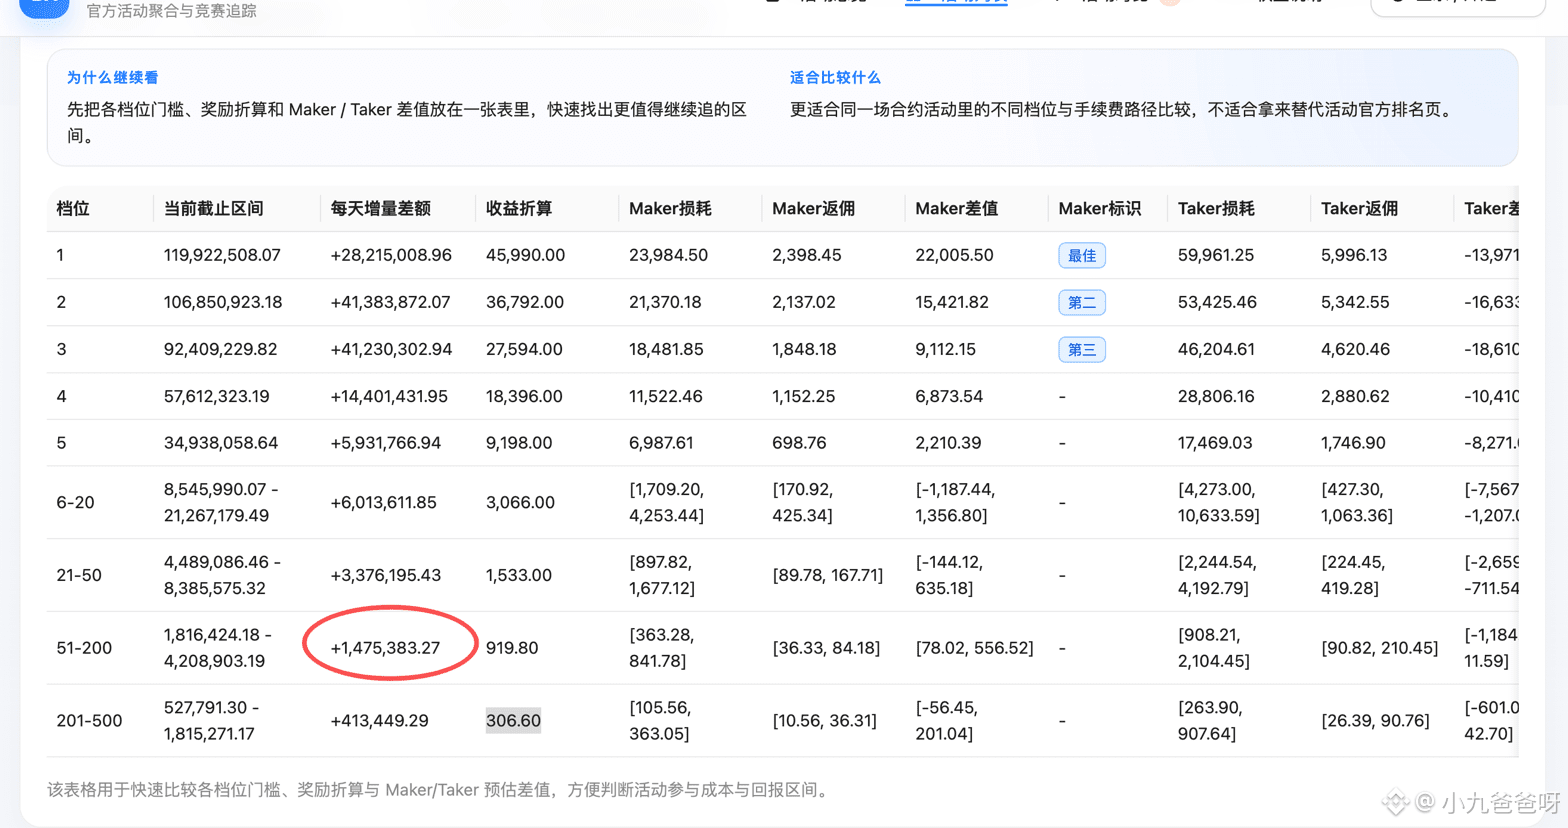The image size is (1568, 828).
Task: Click the 官方活动聚合与竞赛追踪 subtitle
Action: pyautogui.click(x=172, y=11)
